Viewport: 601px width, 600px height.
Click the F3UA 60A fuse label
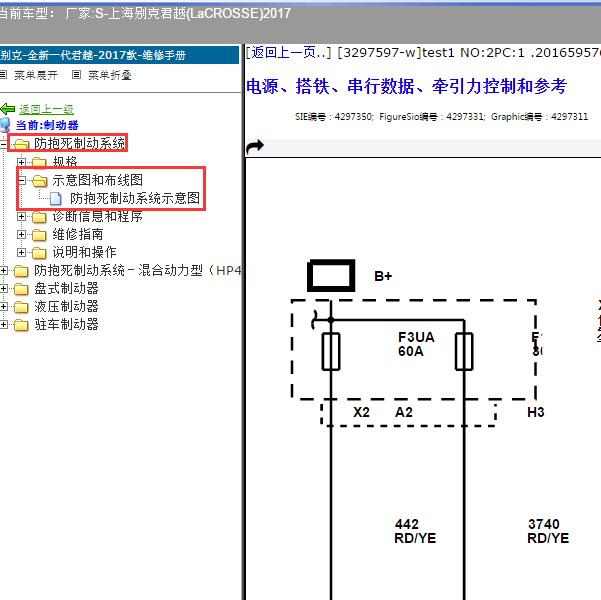pos(416,344)
